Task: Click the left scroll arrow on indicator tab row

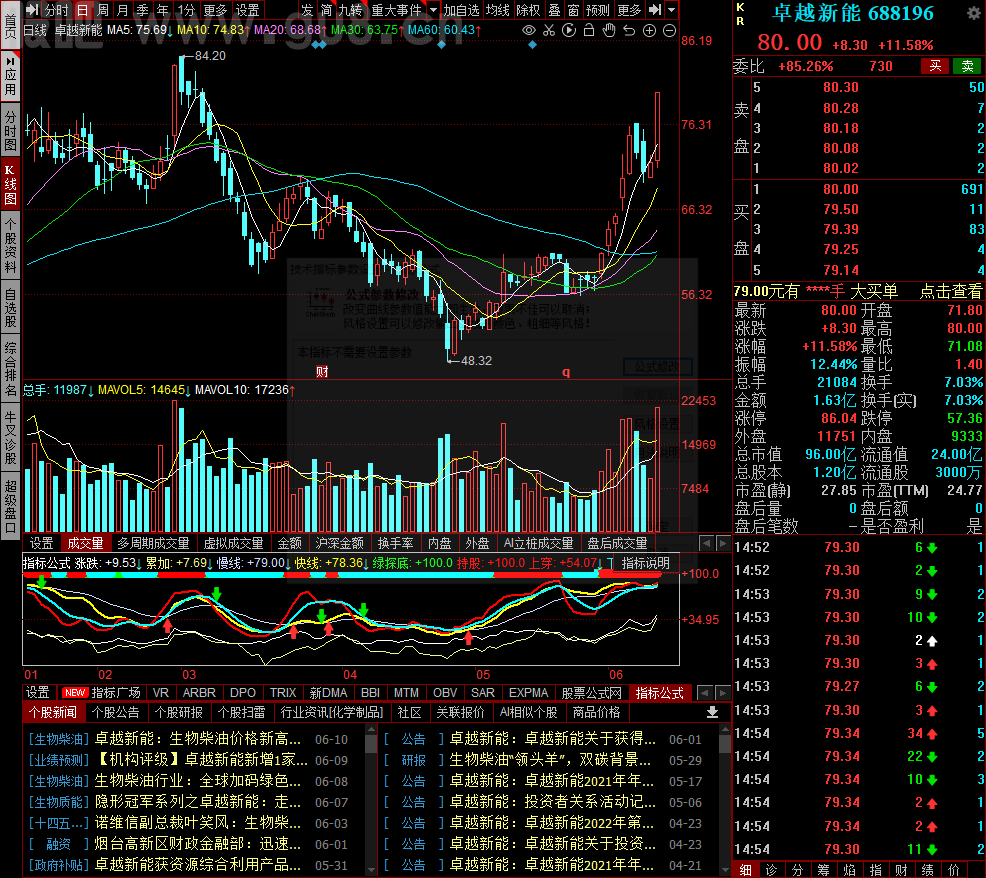Action: point(705,692)
